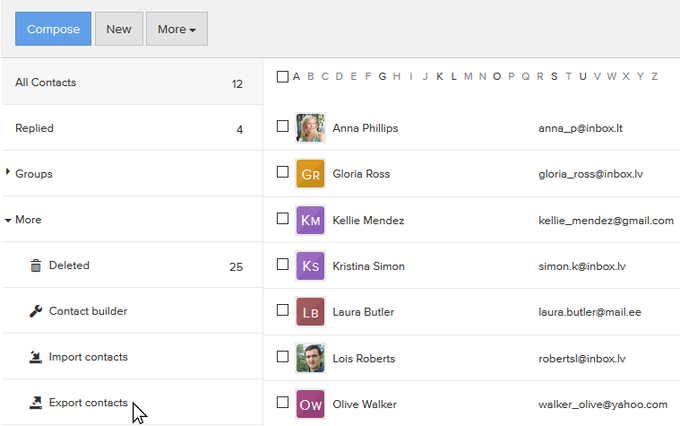Screen dimensions: 680x426
Task: Click the Import contacts icon
Action: 36,357
